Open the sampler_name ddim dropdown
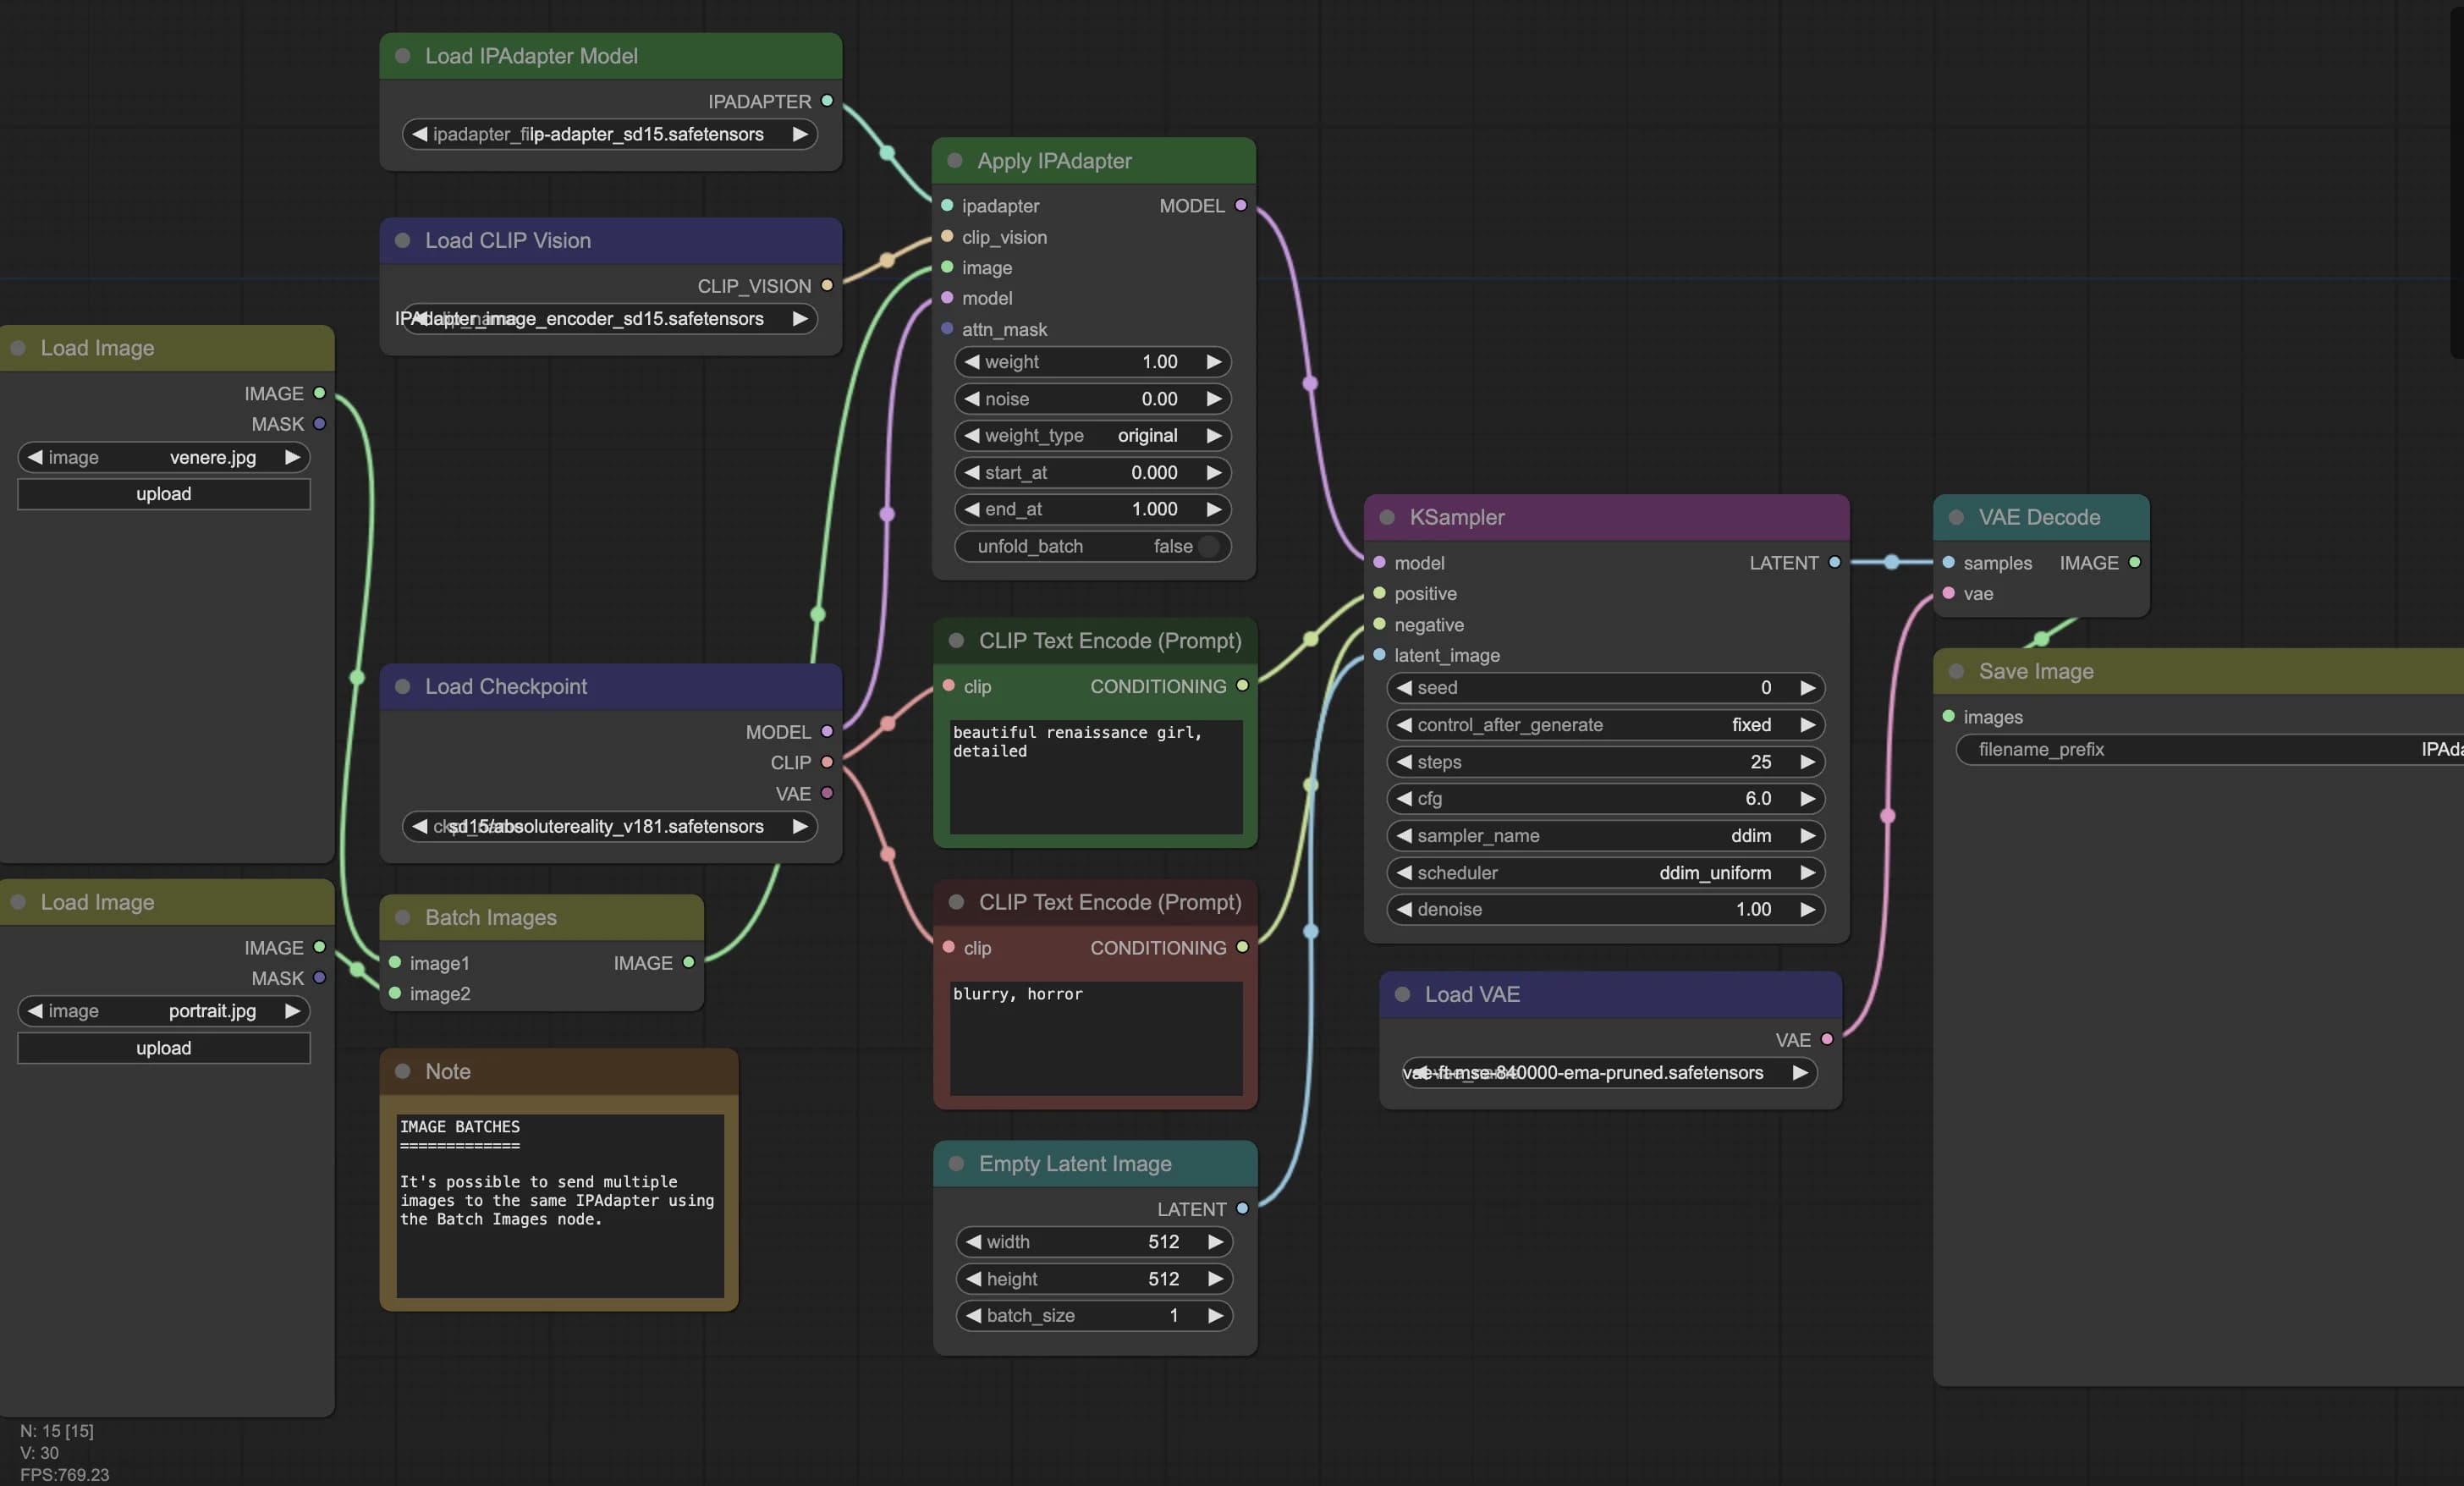 point(1606,835)
